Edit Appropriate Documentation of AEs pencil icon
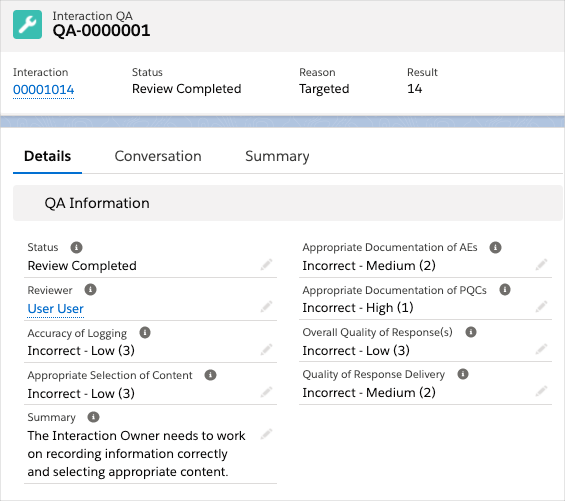 pyautogui.click(x=541, y=265)
